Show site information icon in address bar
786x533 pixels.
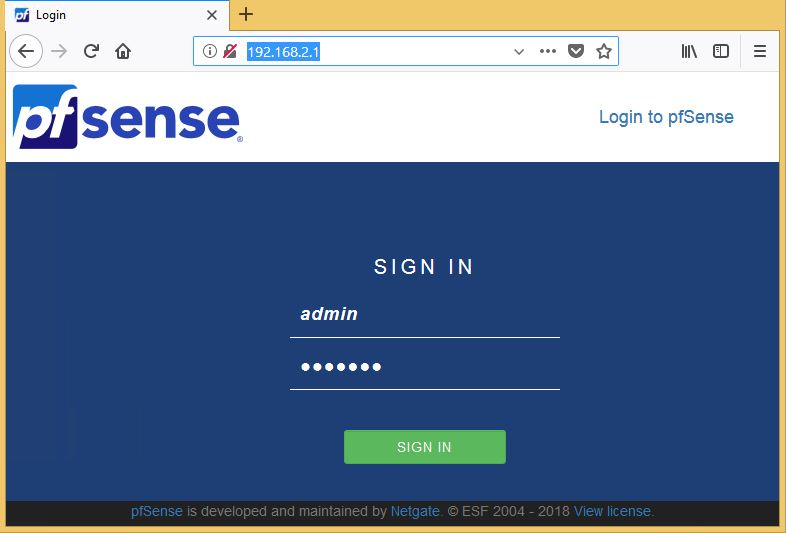[x=210, y=51]
